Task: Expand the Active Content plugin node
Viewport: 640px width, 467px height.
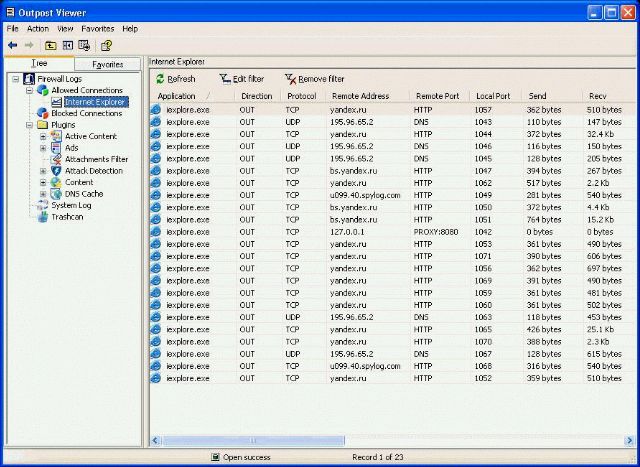Action: click(x=43, y=136)
